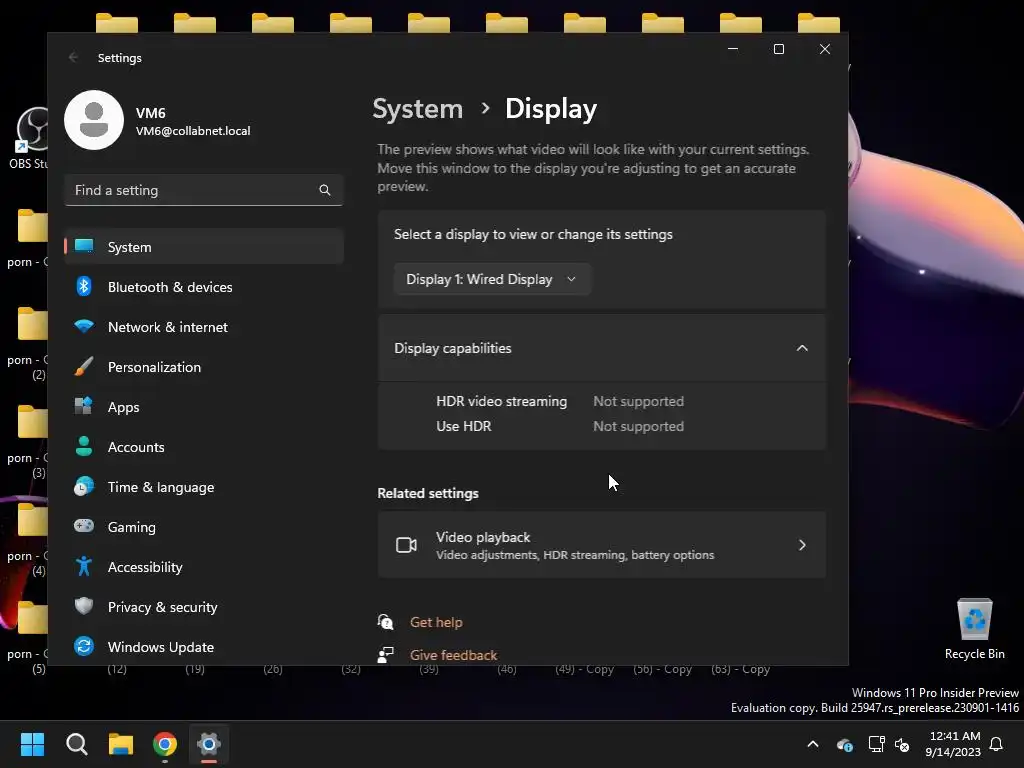This screenshot has height=768, width=1024.
Task: Open Personalization settings
Action: pyautogui.click(x=204, y=367)
